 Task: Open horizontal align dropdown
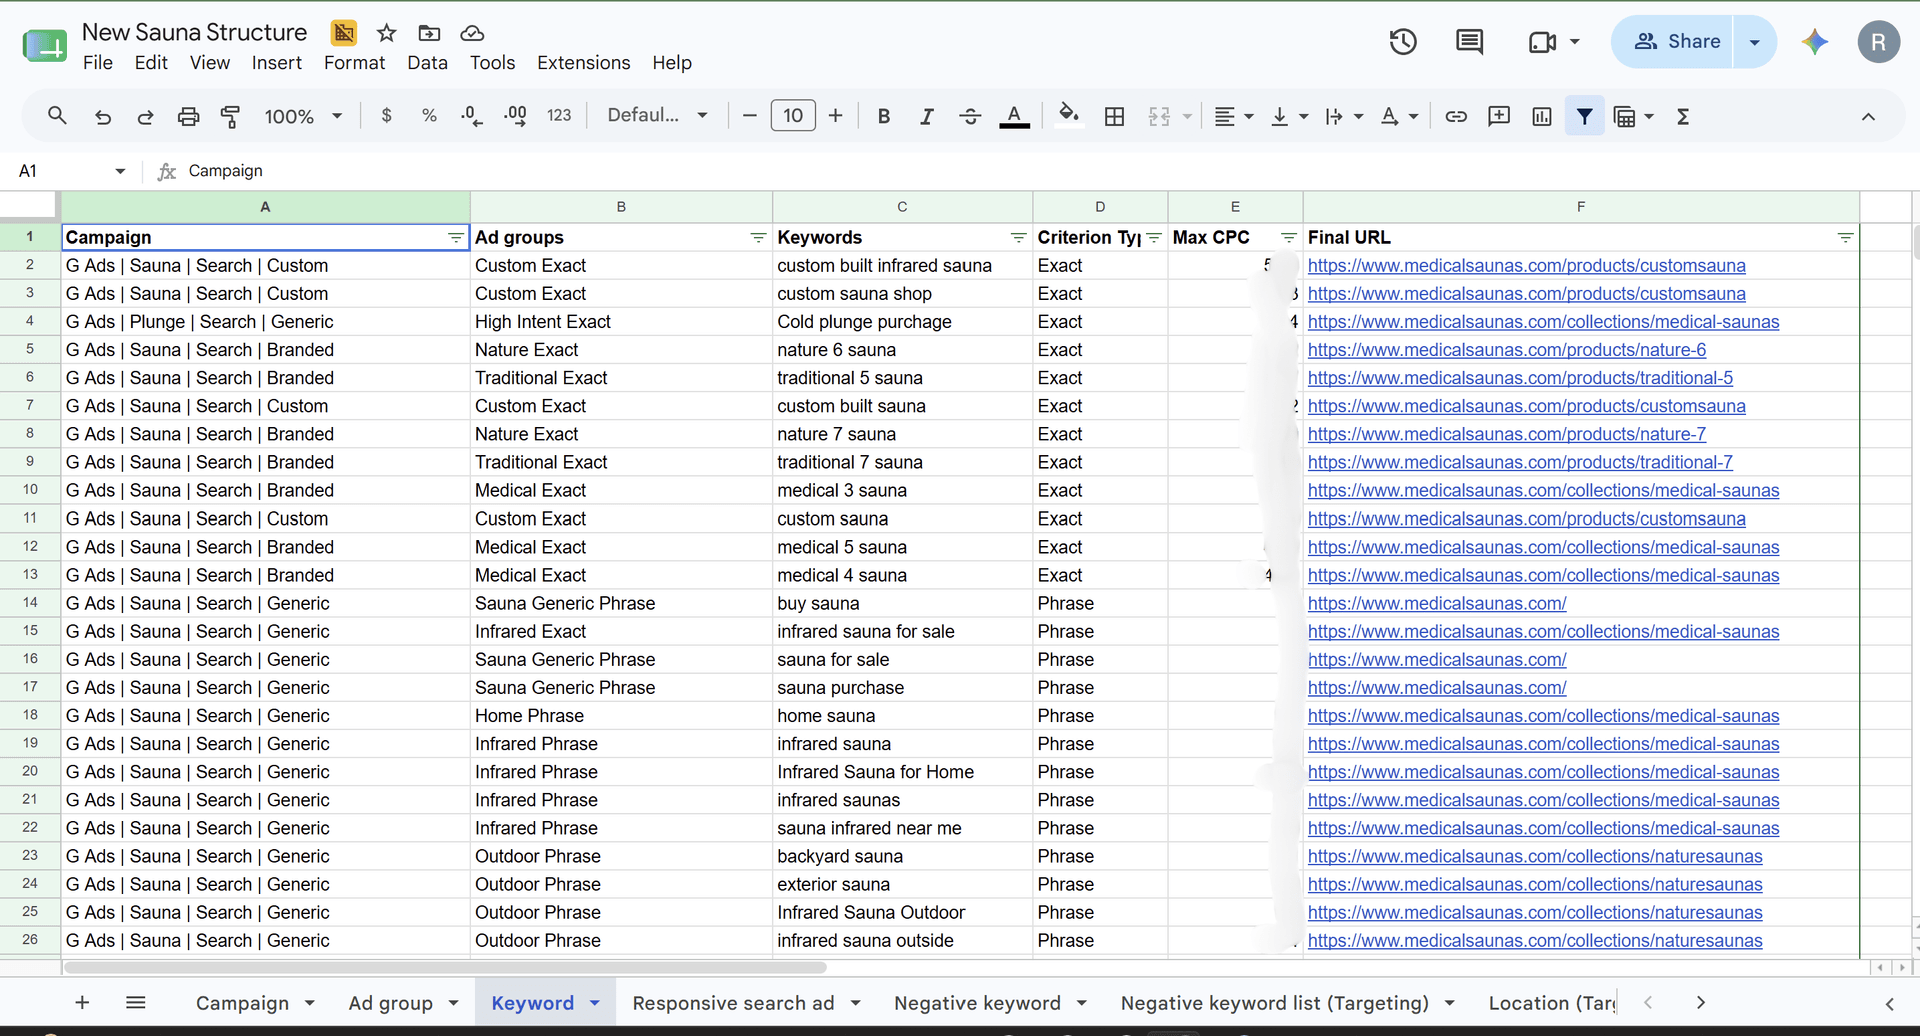tap(1234, 116)
